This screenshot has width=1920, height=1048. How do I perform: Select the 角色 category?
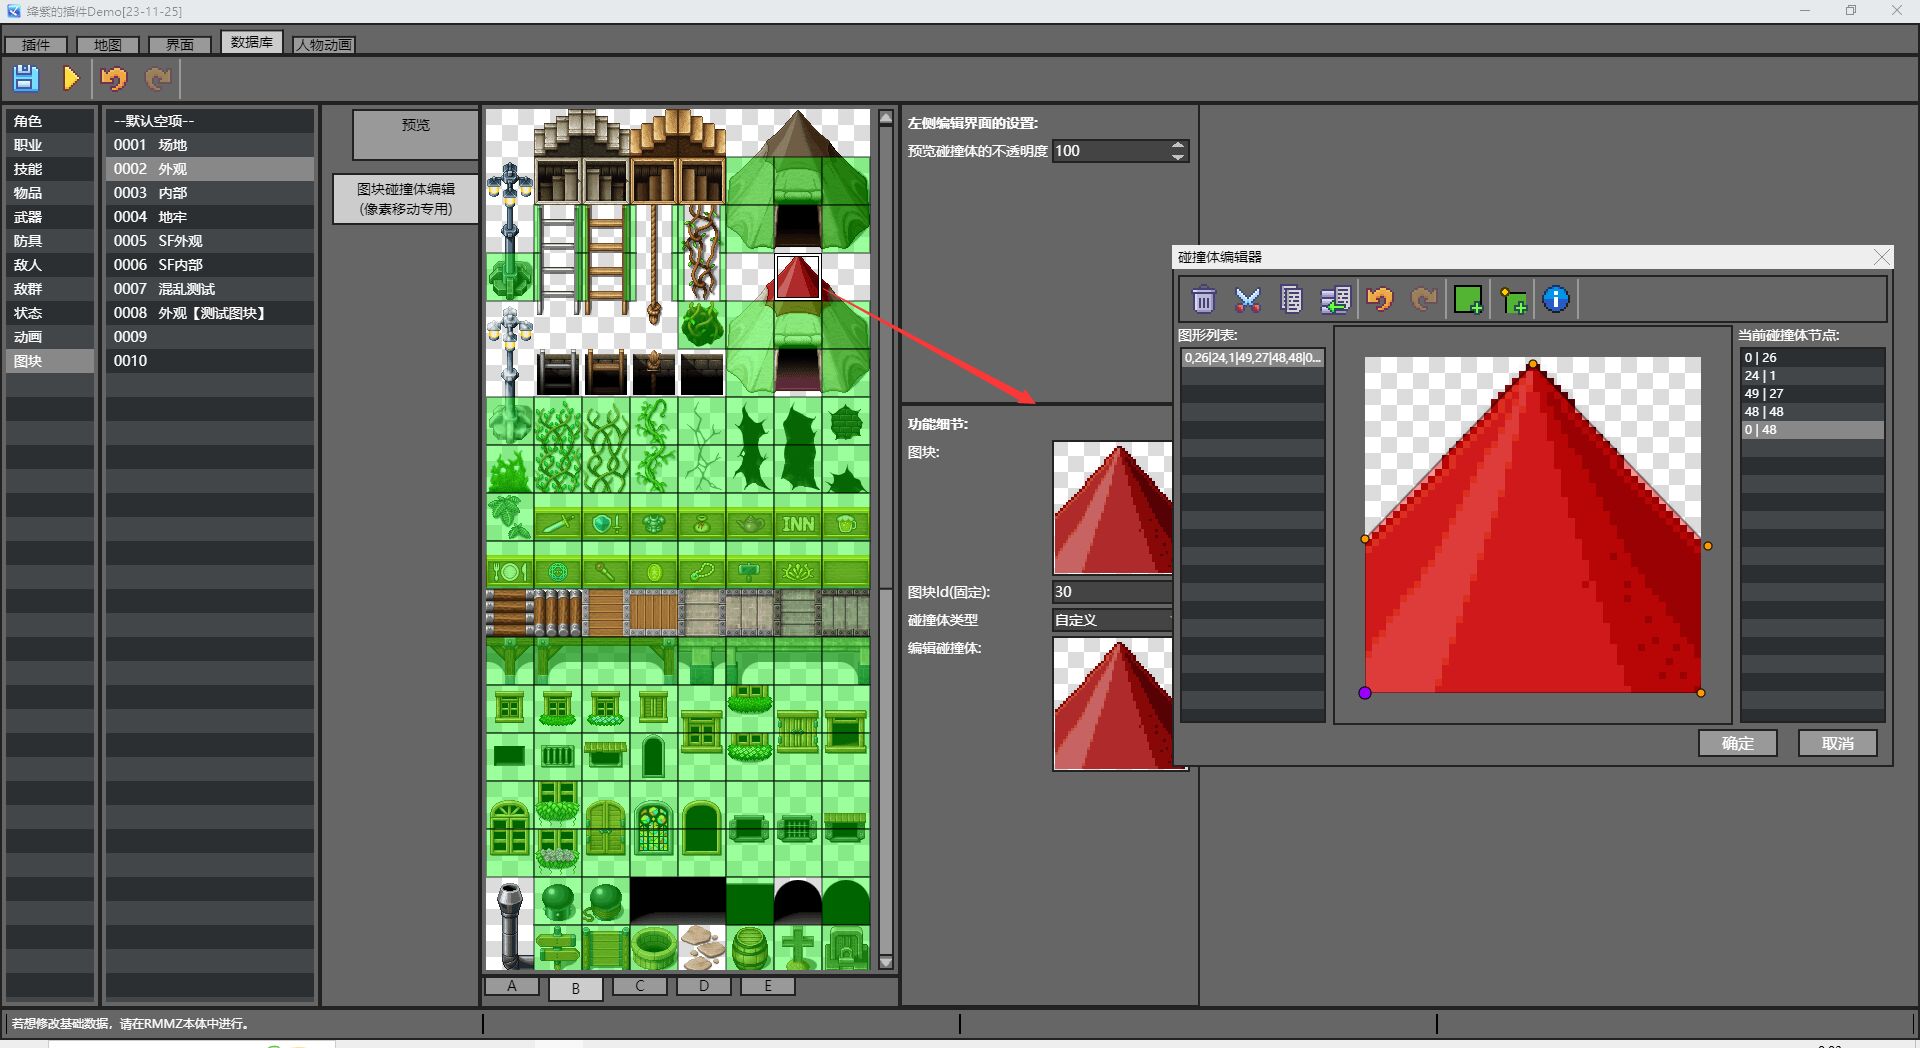[50, 121]
